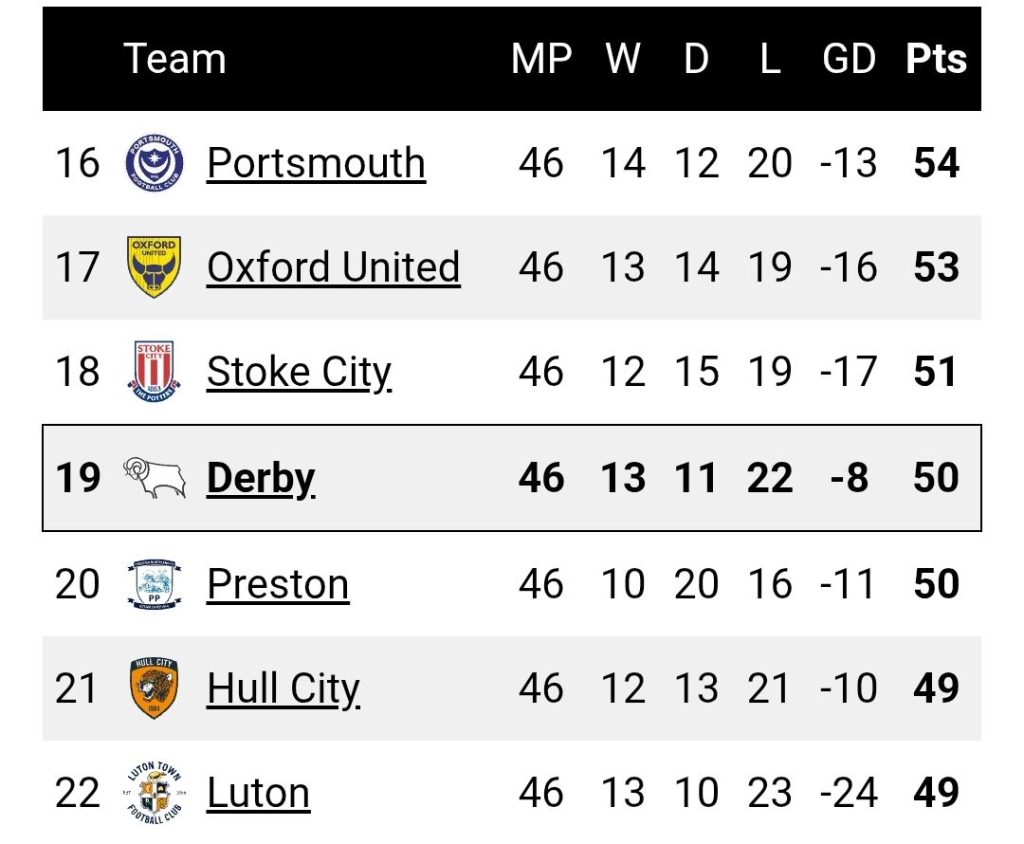Click the Preston club crest

tap(154, 583)
